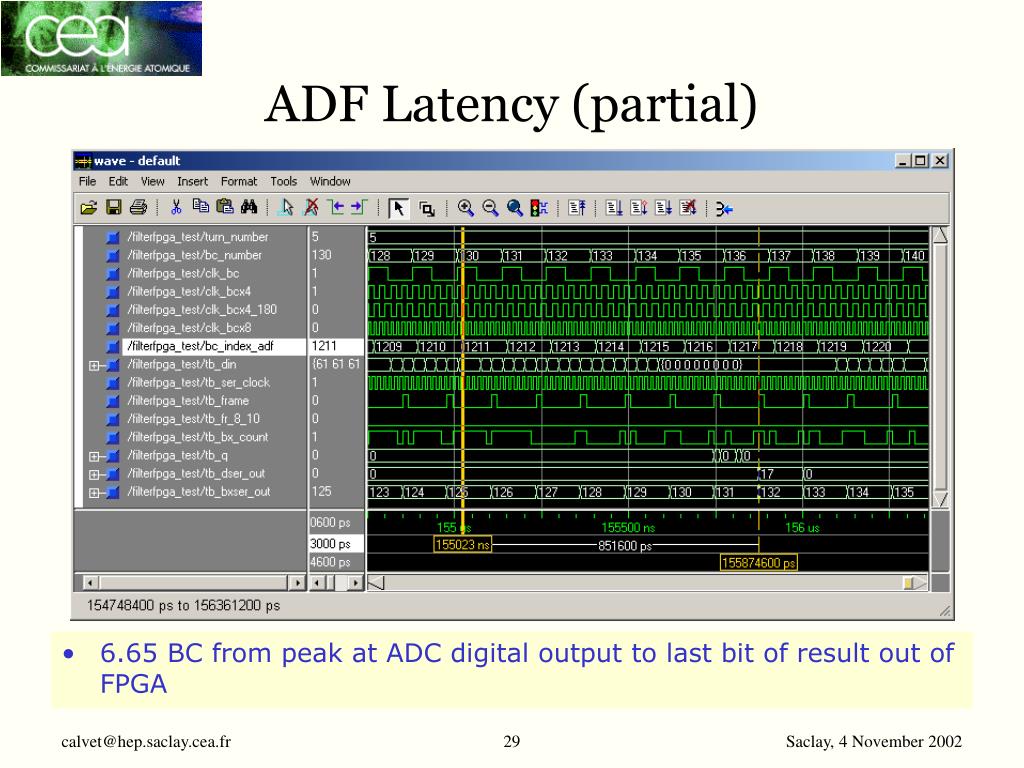The height and width of the screenshot is (768, 1024).
Task: Expand the tb_din signal bus
Action: (x=94, y=366)
